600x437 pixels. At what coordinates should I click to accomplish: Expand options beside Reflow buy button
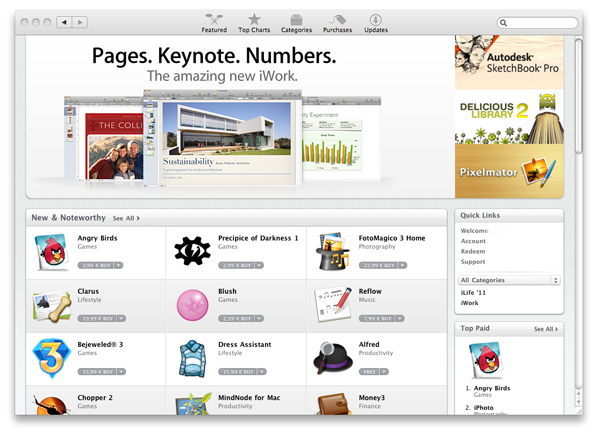(x=400, y=318)
